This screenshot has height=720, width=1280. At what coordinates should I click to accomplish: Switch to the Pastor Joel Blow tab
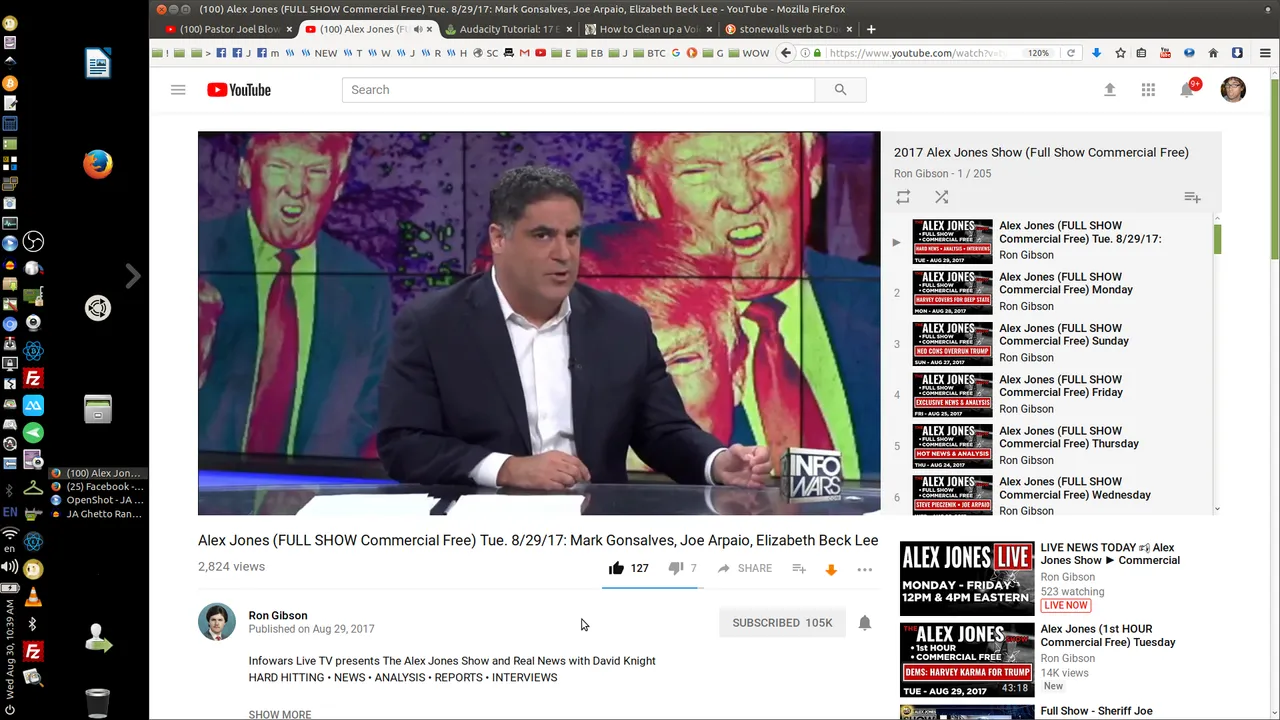point(229,29)
